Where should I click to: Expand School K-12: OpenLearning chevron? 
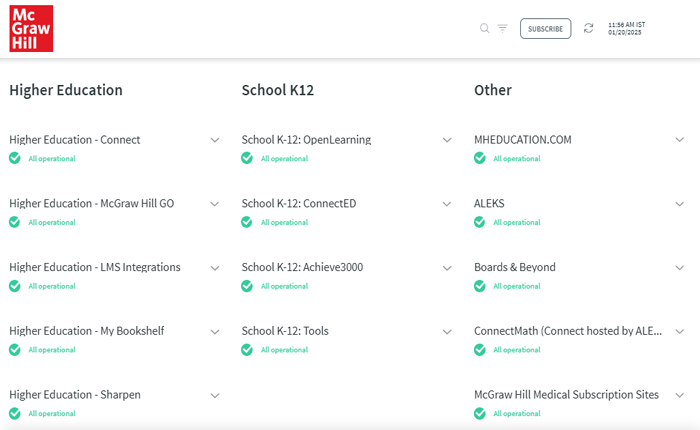[447, 140]
